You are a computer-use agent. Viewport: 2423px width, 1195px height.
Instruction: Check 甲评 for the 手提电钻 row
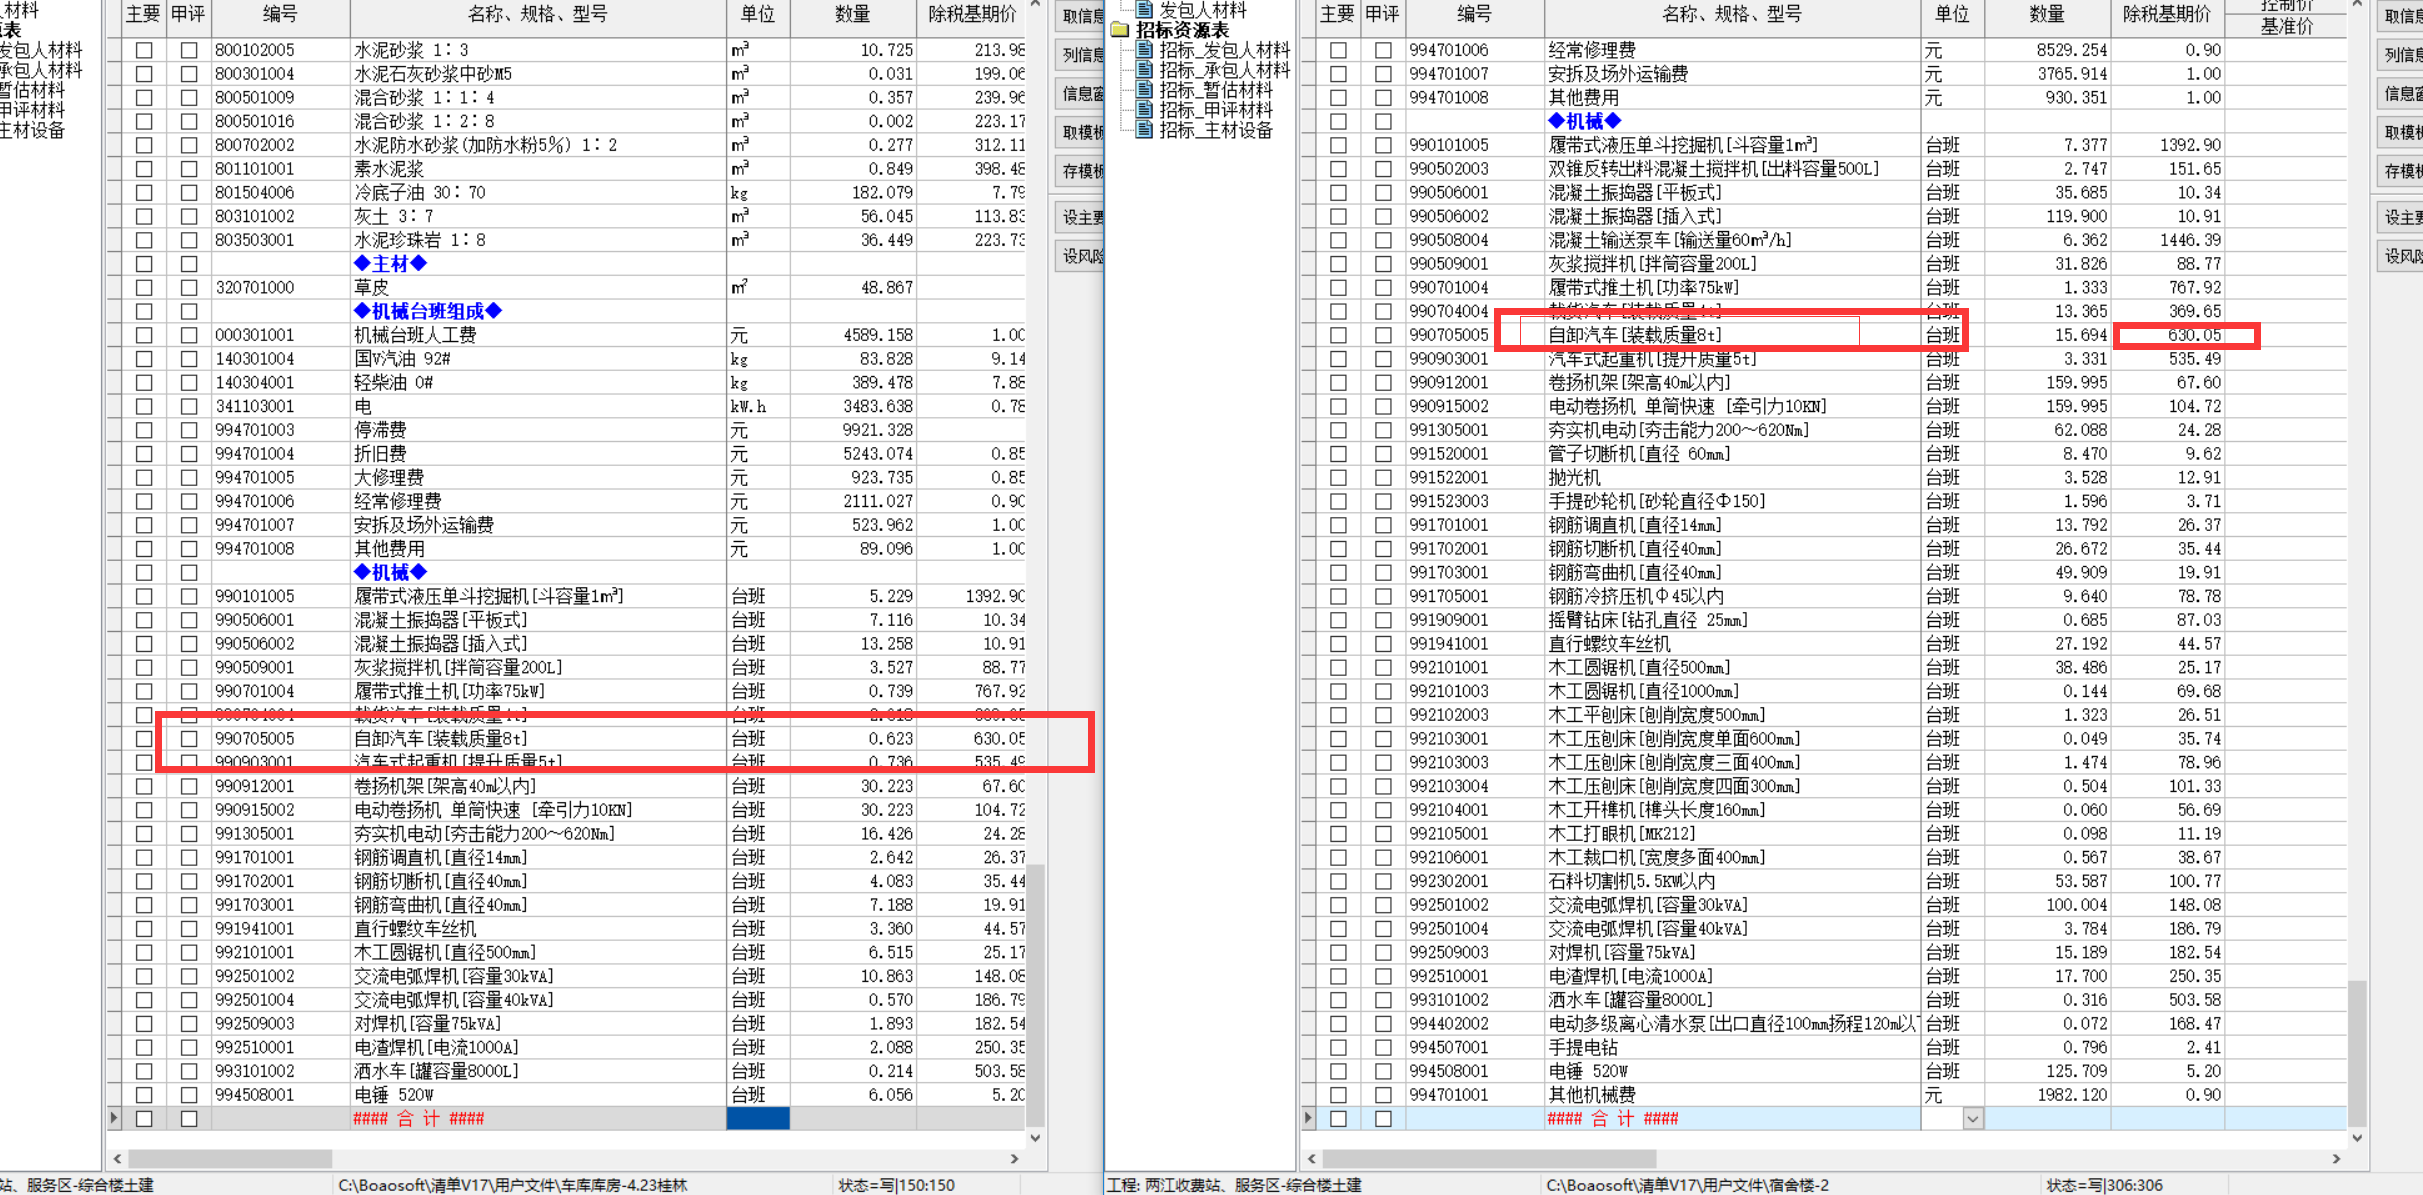1382,1048
